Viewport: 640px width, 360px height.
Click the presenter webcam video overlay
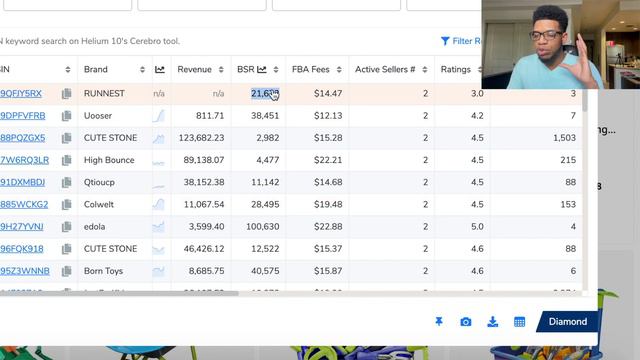(x=561, y=44)
